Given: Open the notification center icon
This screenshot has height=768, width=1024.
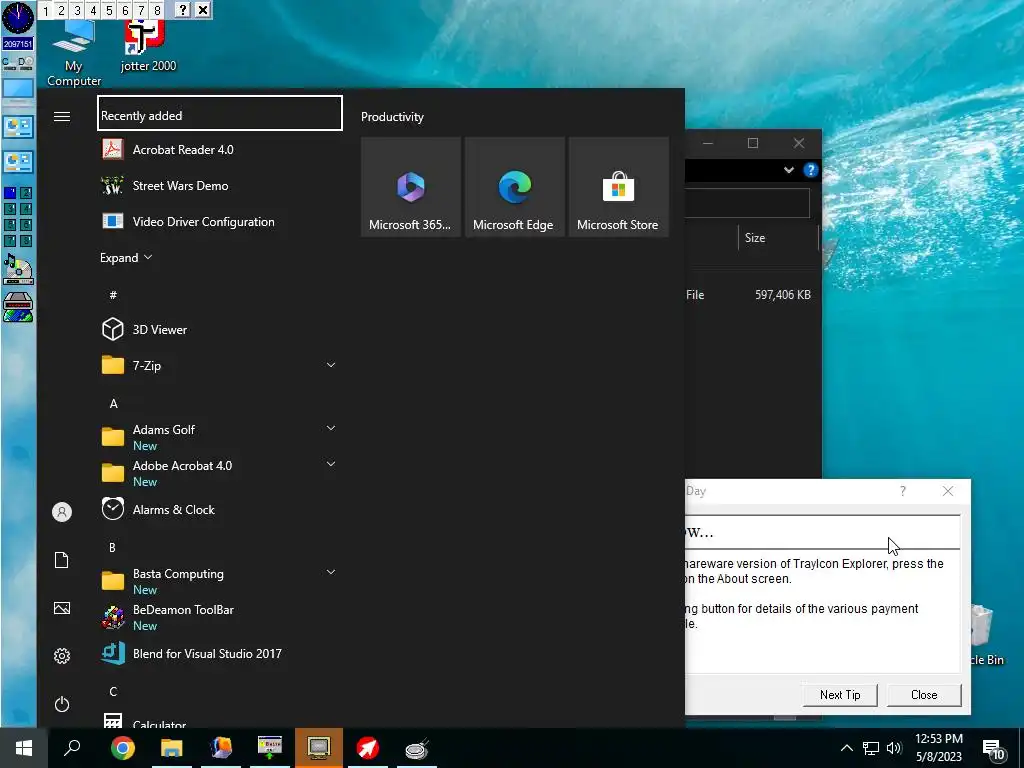Looking at the screenshot, I should coord(993,748).
